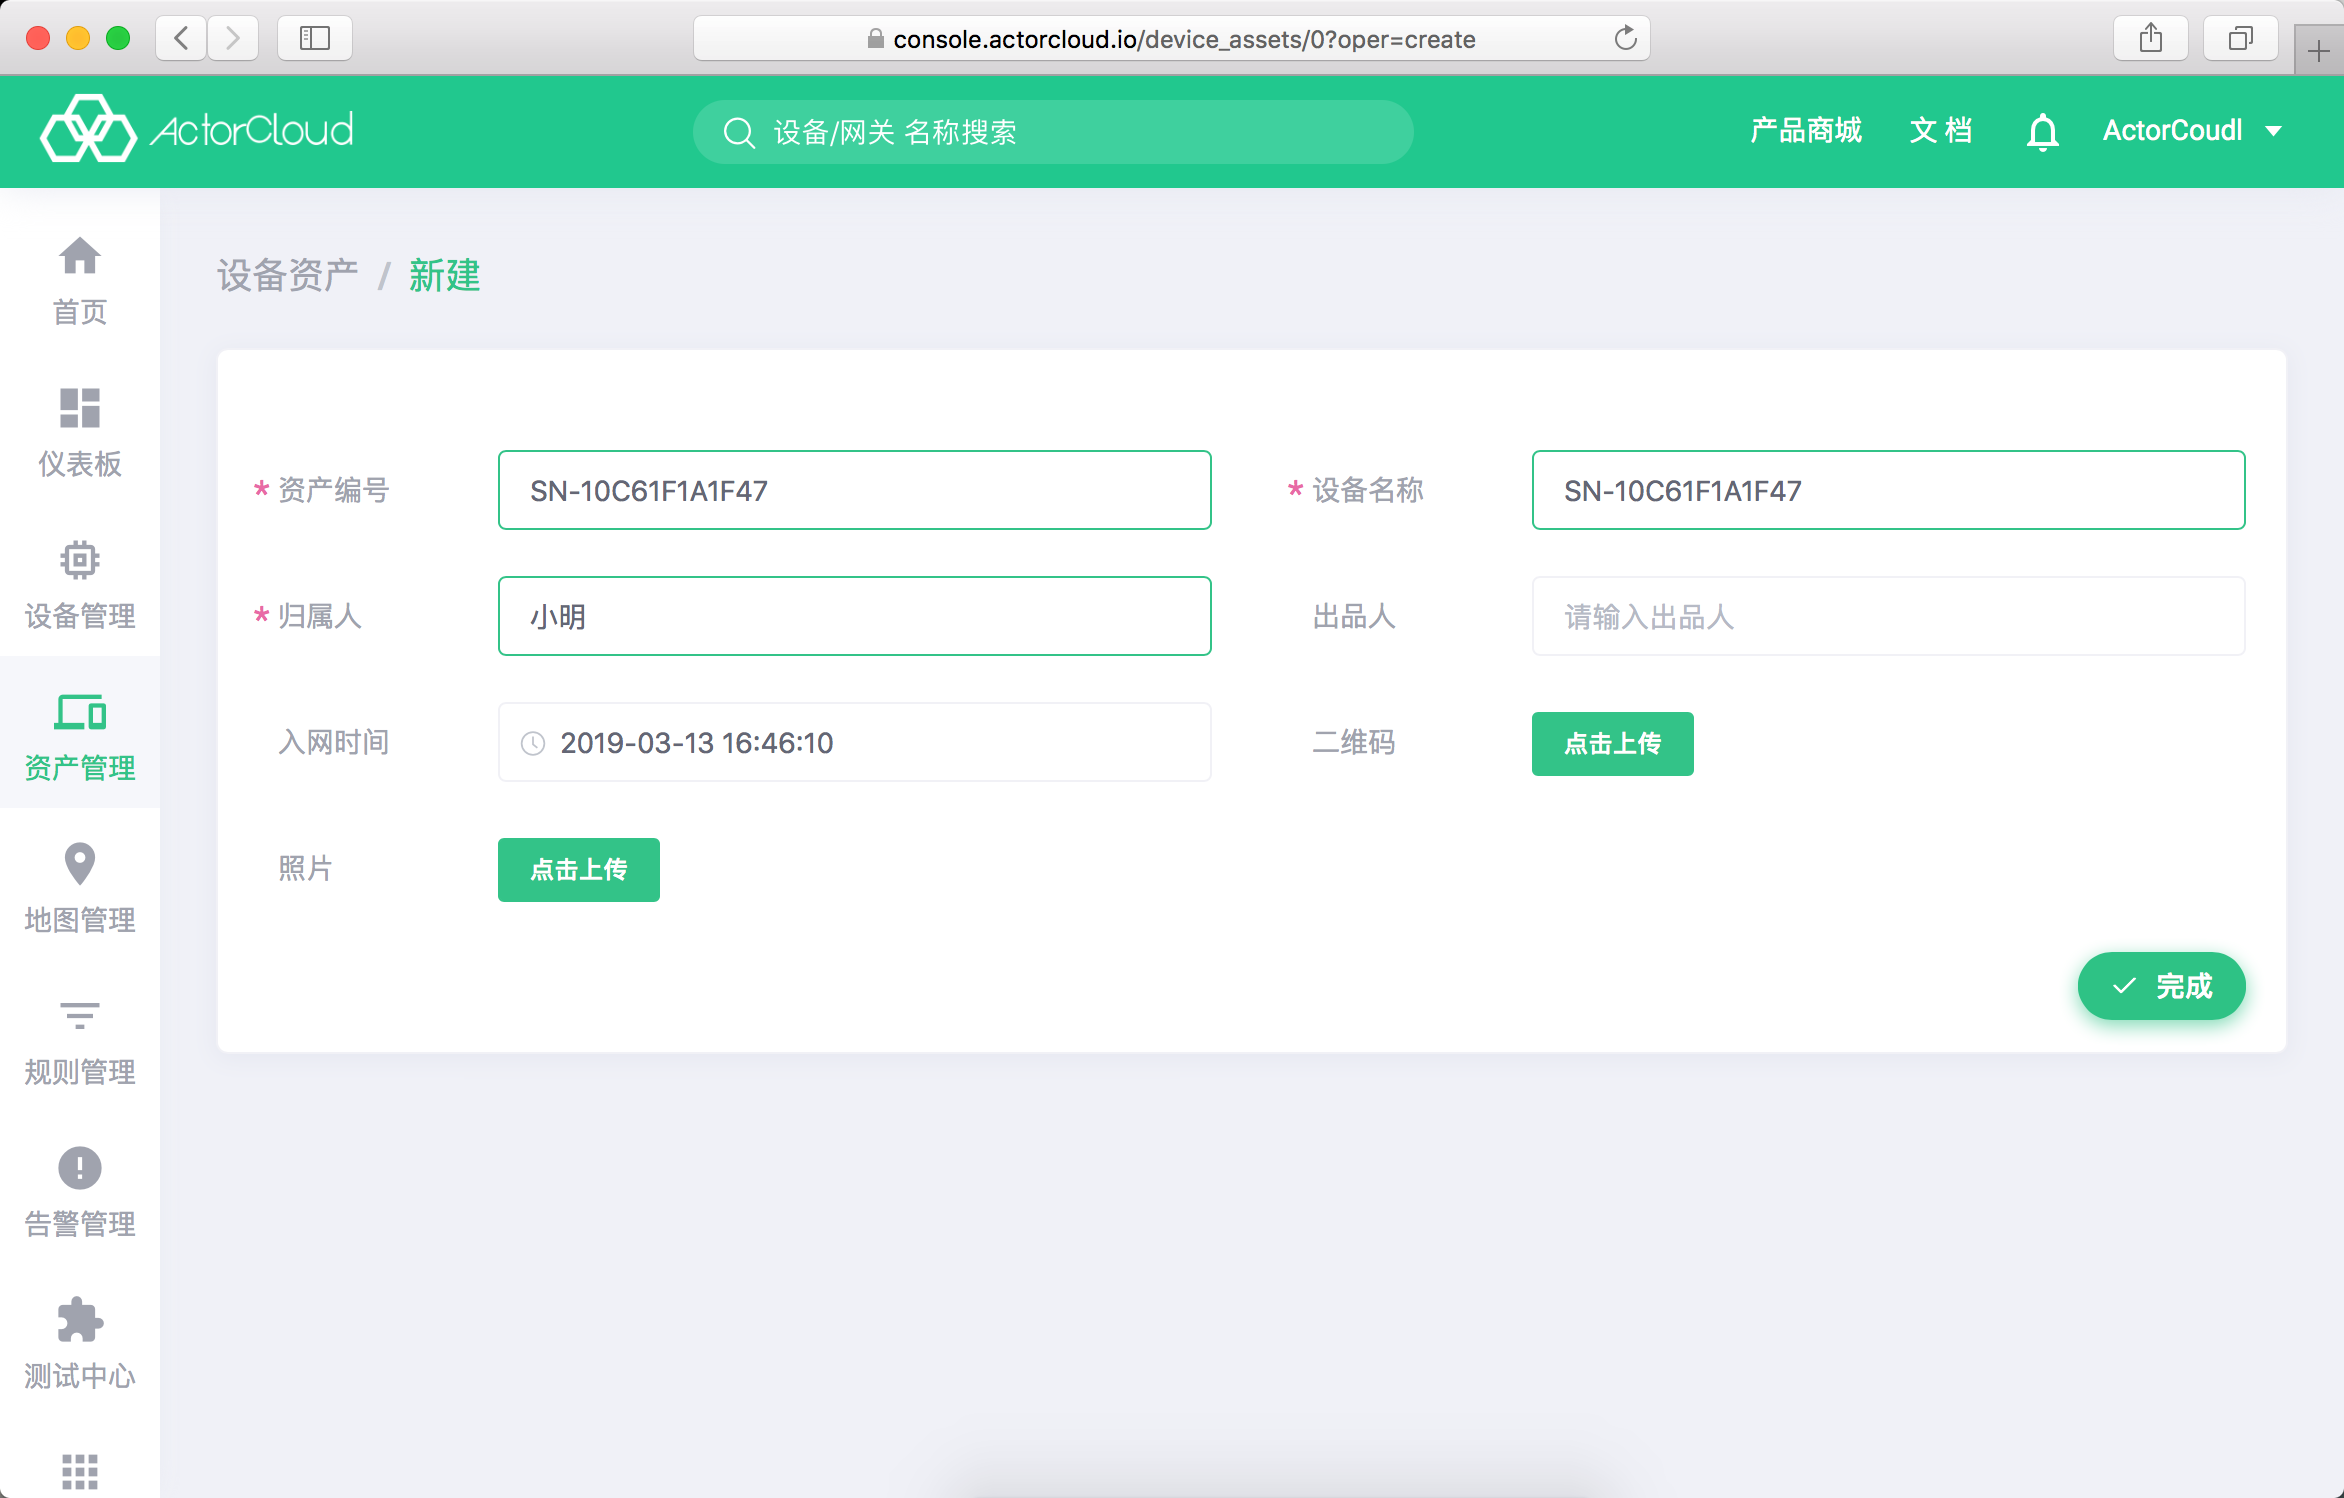Expand the ActorCoudl account dropdown arrow
This screenshot has width=2344, height=1498.
pyautogui.click(x=2274, y=131)
